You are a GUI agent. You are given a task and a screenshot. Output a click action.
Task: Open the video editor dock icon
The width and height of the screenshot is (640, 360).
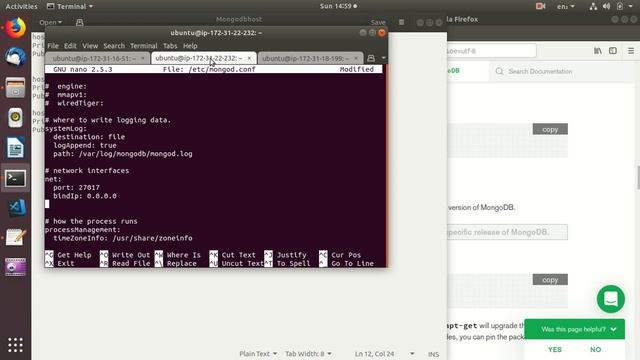click(x=15, y=267)
